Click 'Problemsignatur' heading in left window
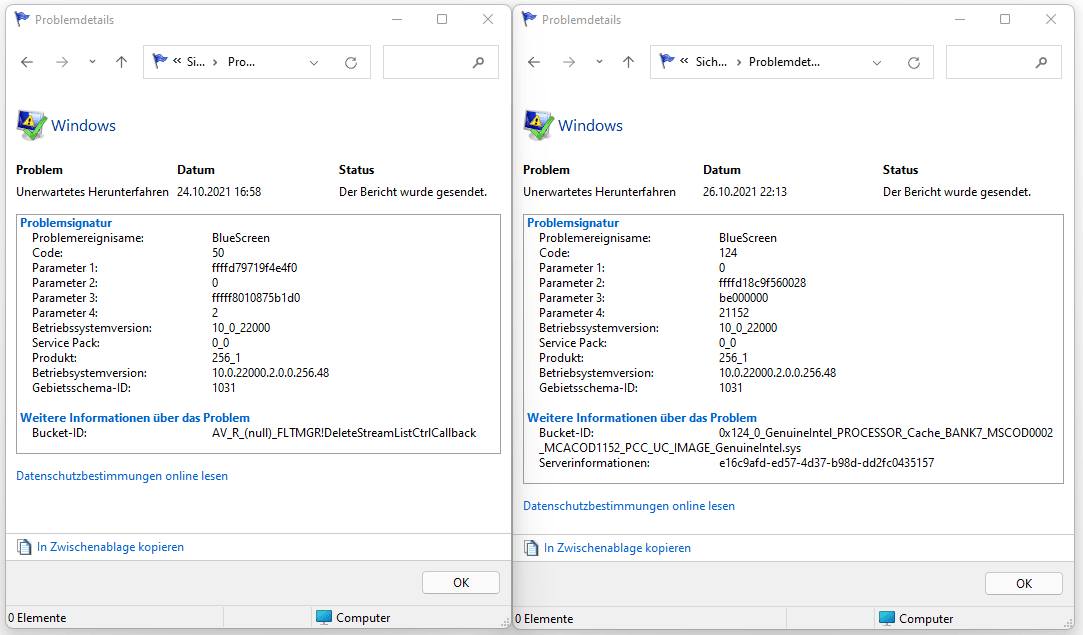The width and height of the screenshot is (1083, 635). [66, 222]
